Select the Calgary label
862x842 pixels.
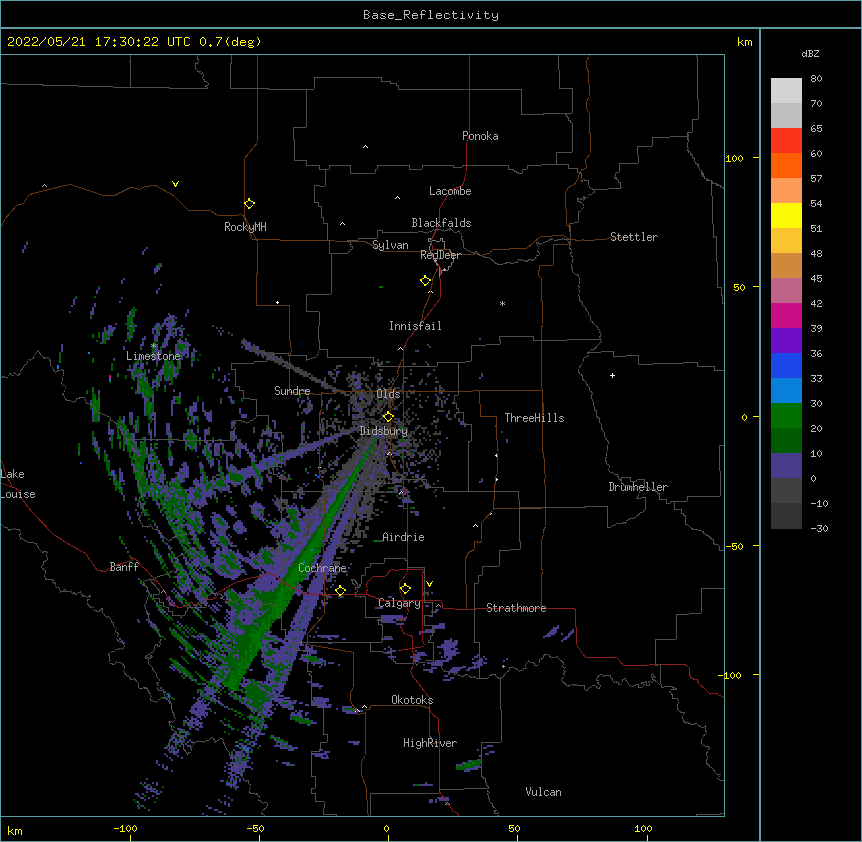399,603
